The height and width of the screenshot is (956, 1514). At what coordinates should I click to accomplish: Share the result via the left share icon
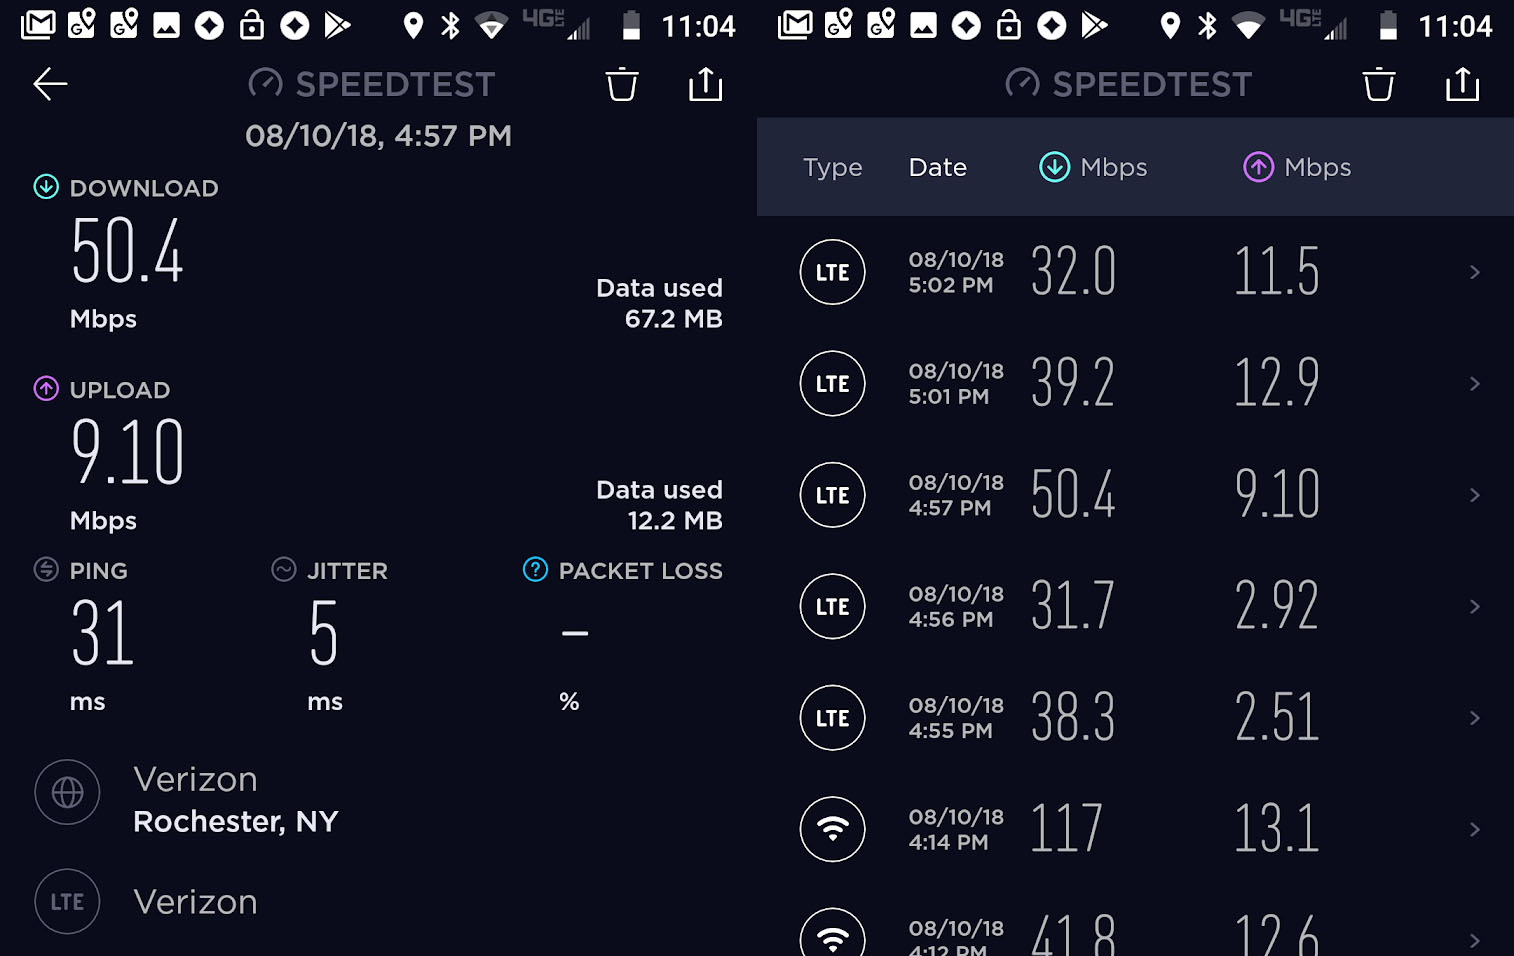(x=705, y=84)
